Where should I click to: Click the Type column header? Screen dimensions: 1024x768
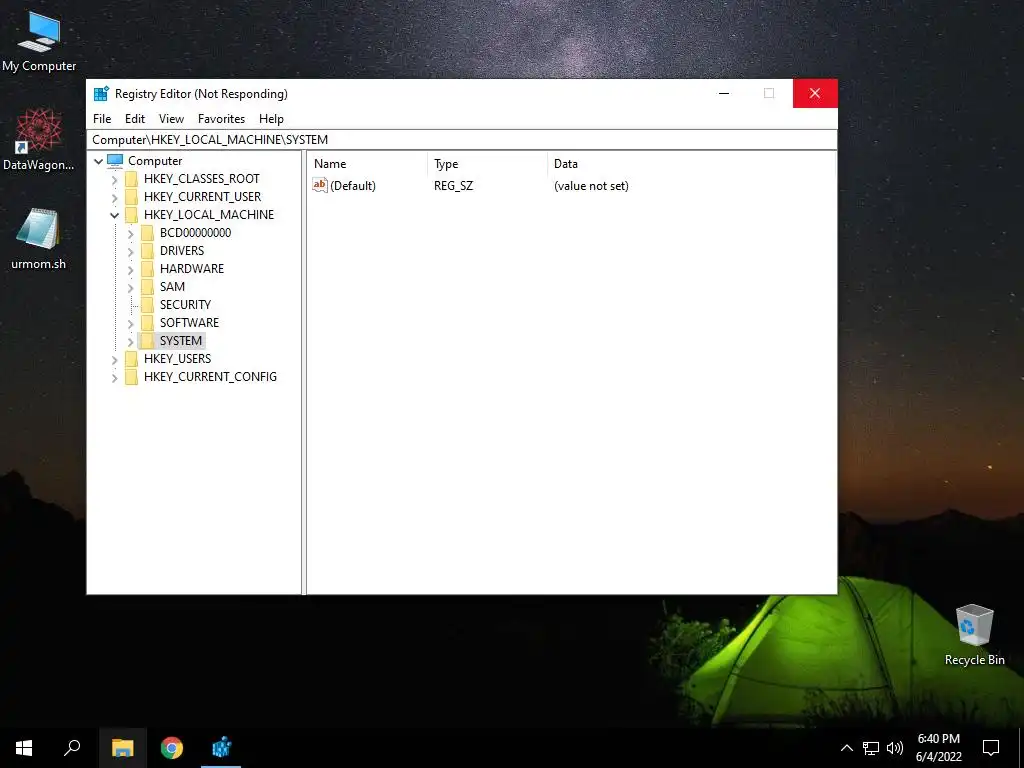(x=487, y=164)
